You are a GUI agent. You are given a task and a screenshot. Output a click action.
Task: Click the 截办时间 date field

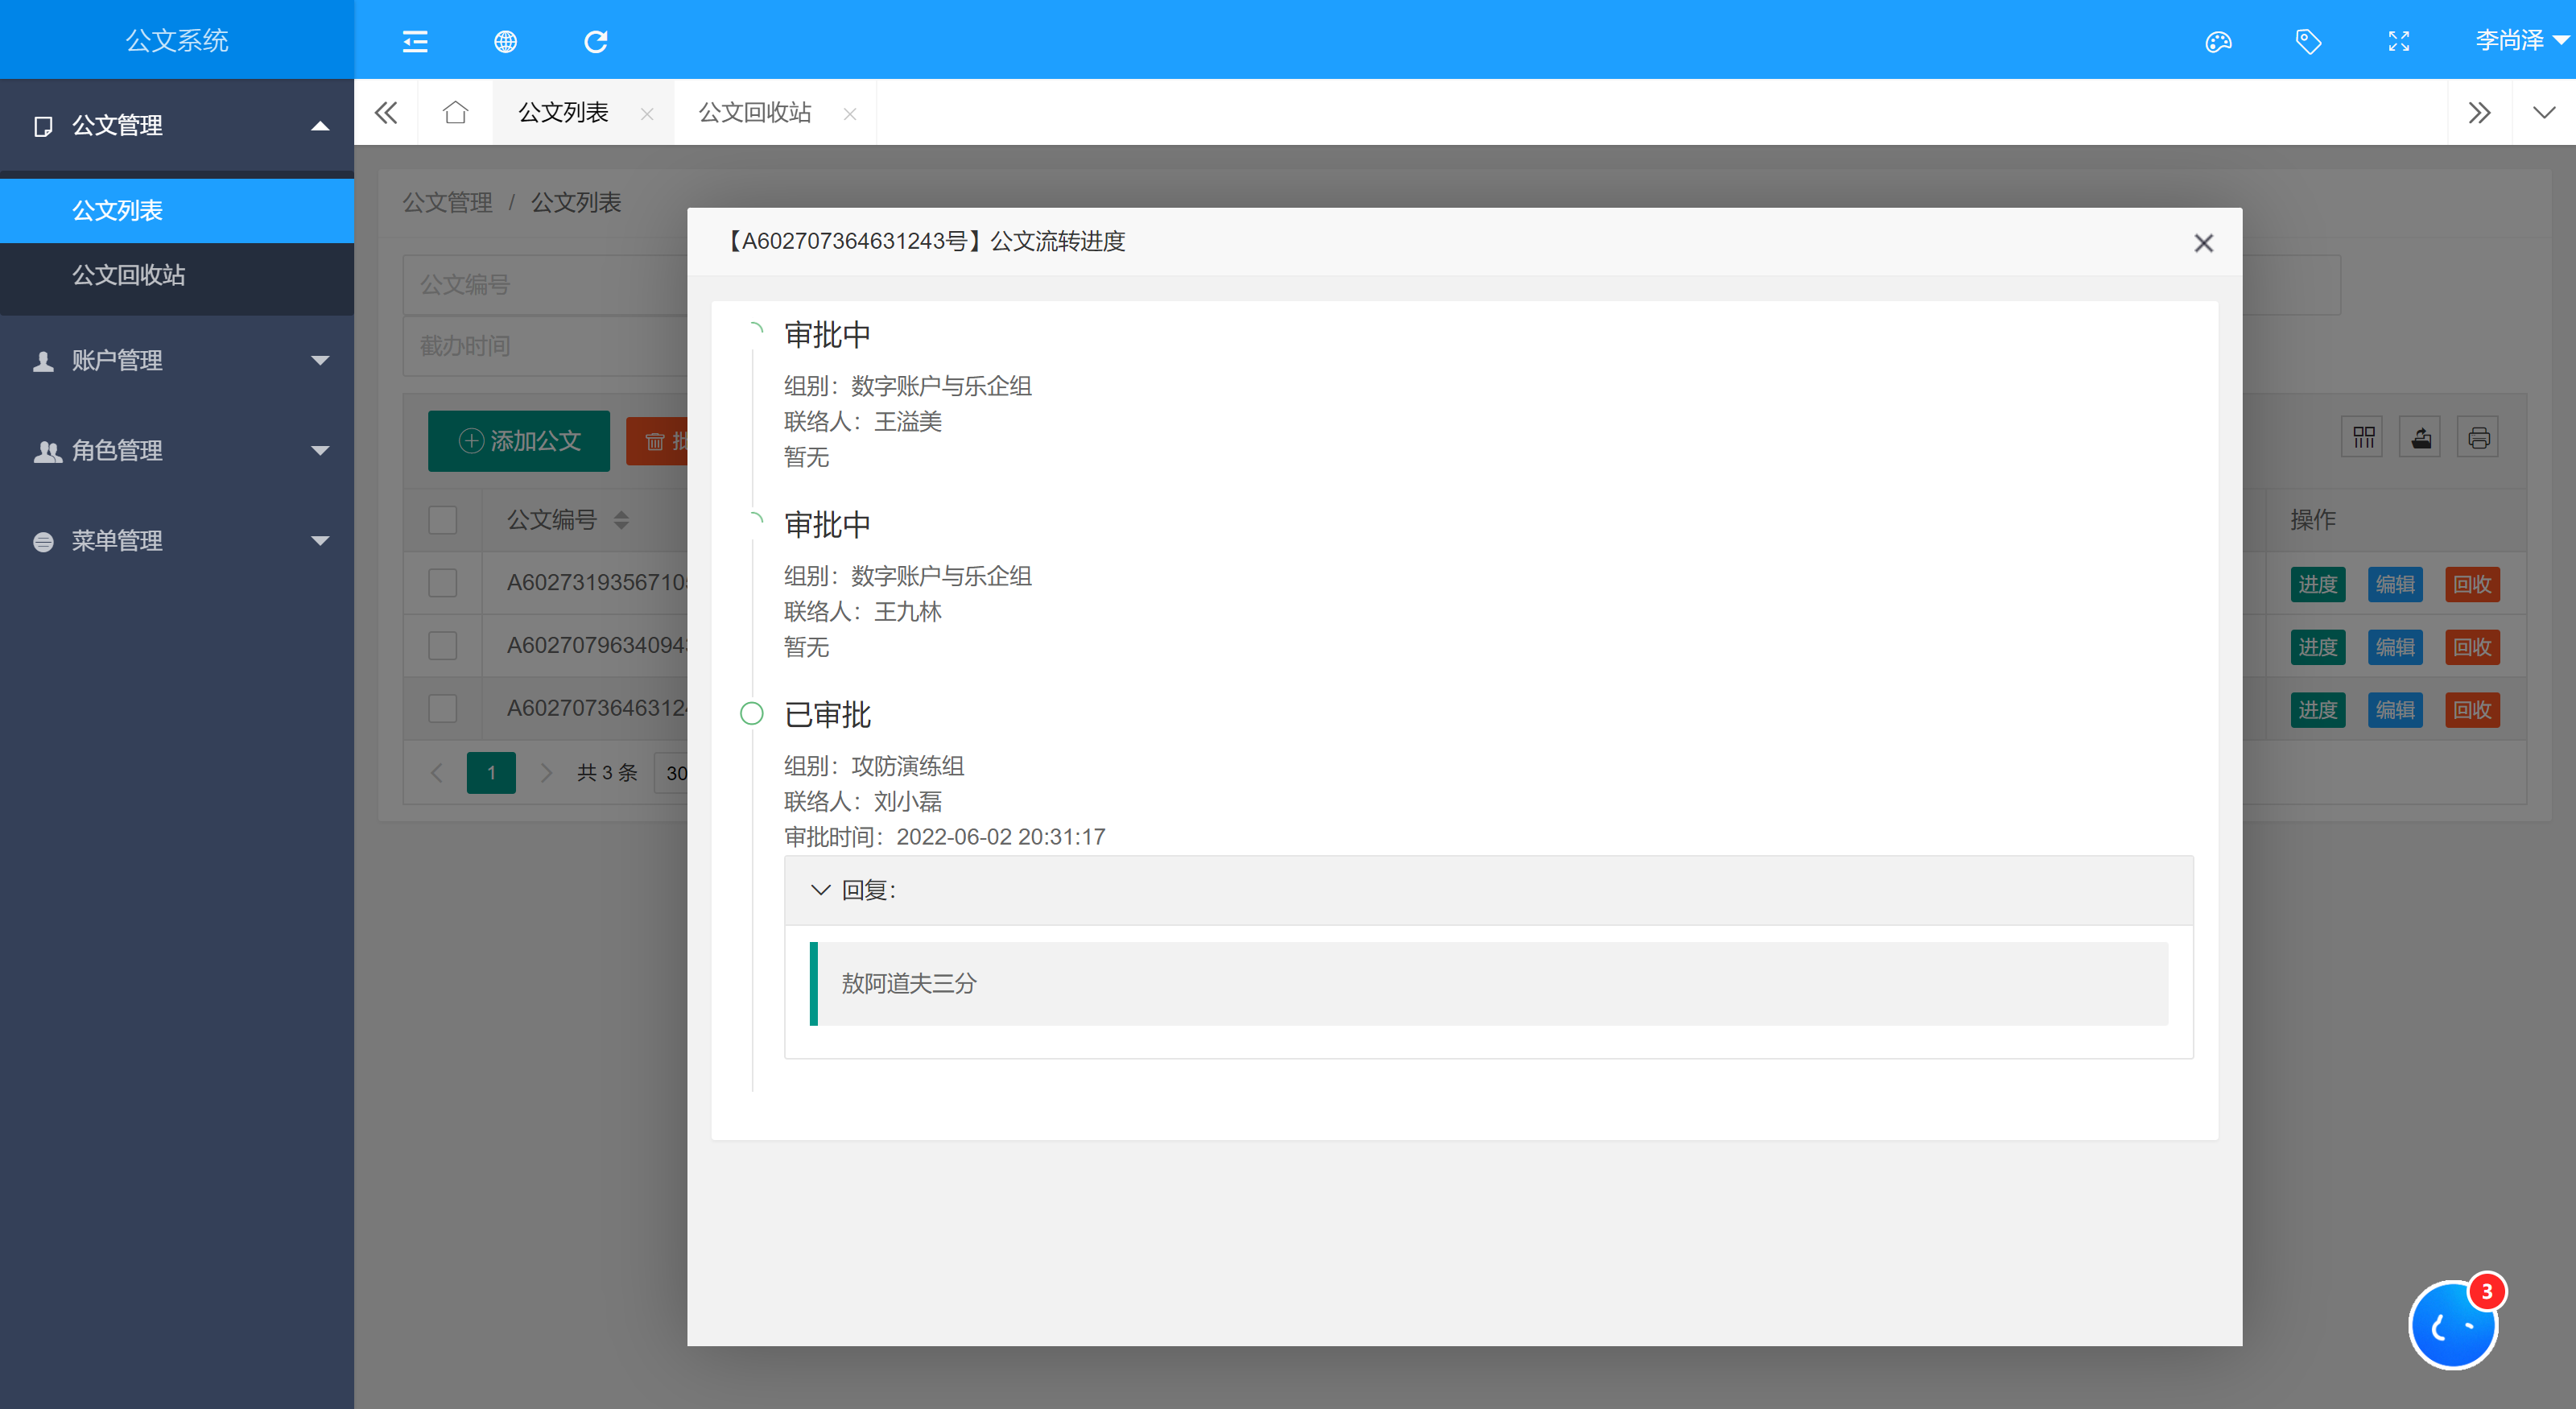(x=545, y=346)
